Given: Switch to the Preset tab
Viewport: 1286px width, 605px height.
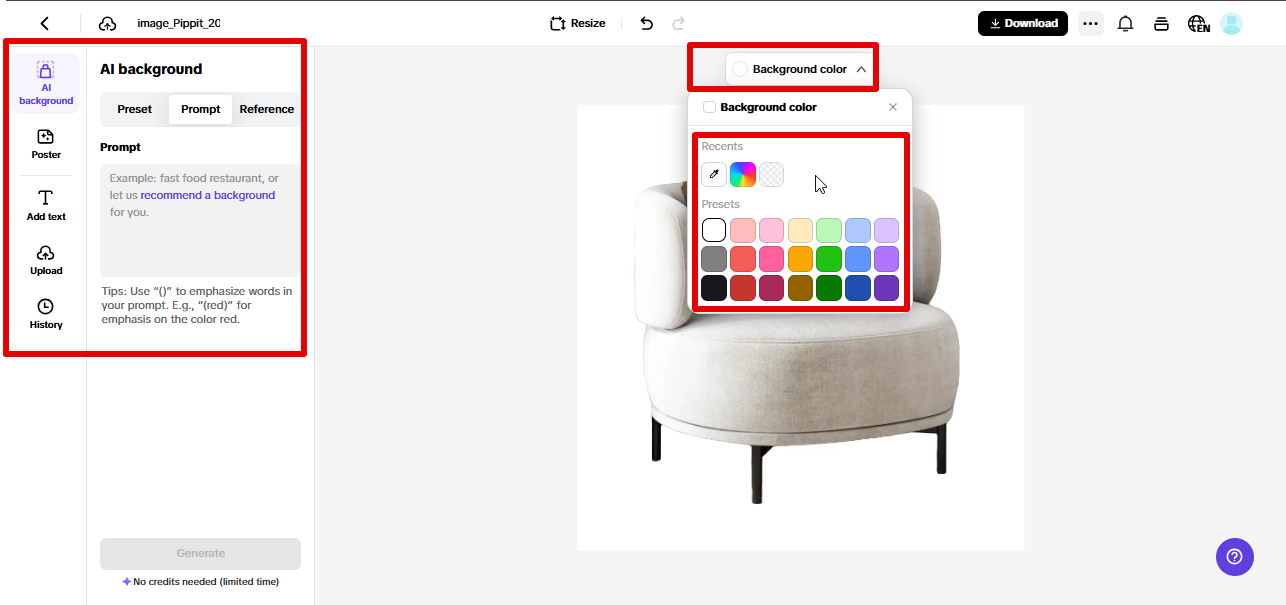Looking at the screenshot, I should pos(135,109).
